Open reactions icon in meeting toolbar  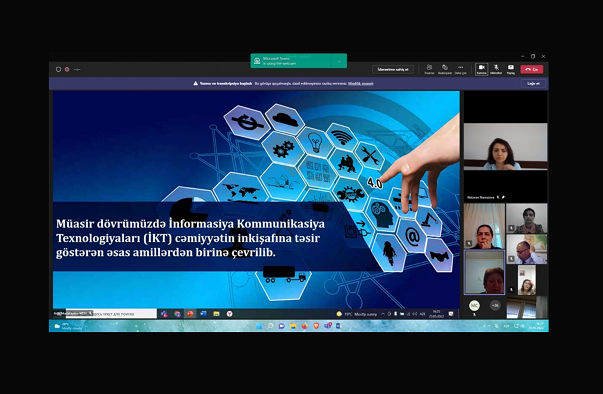[445, 69]
